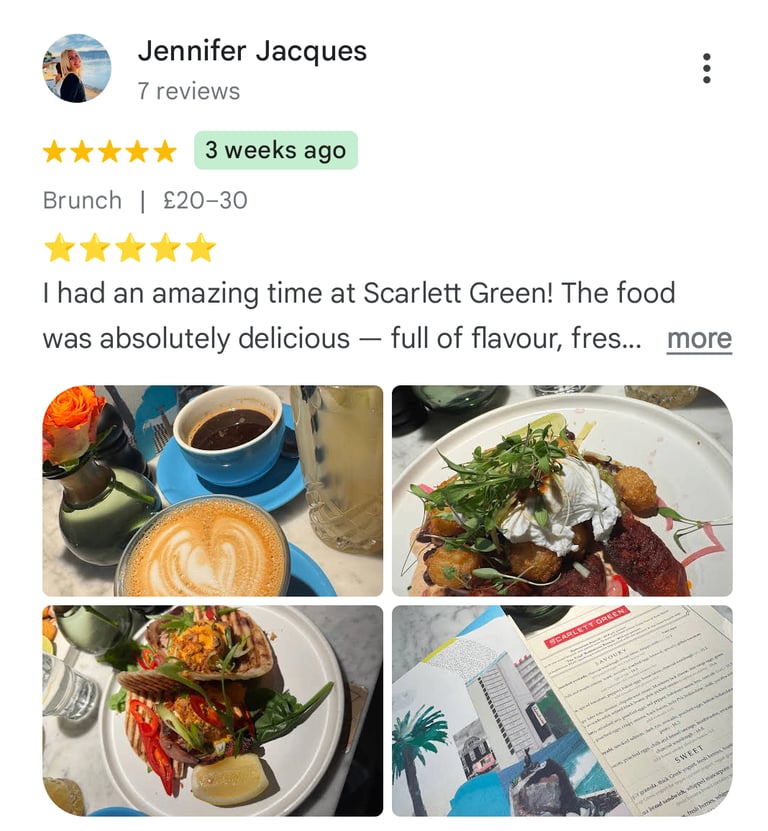Viewport: 768px width, 831px height.
Task: Open the poached egg dish photo
Action: [562, 491]
